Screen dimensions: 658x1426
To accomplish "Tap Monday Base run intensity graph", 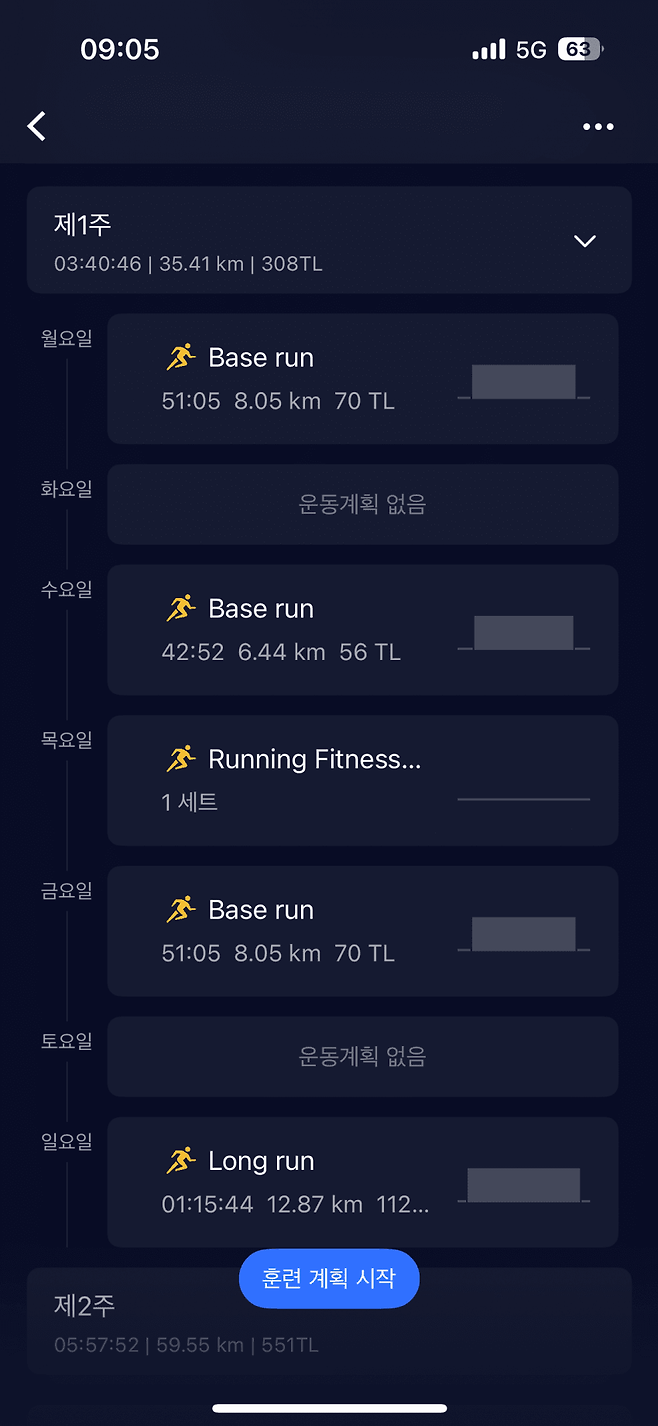I will (524, 382).
